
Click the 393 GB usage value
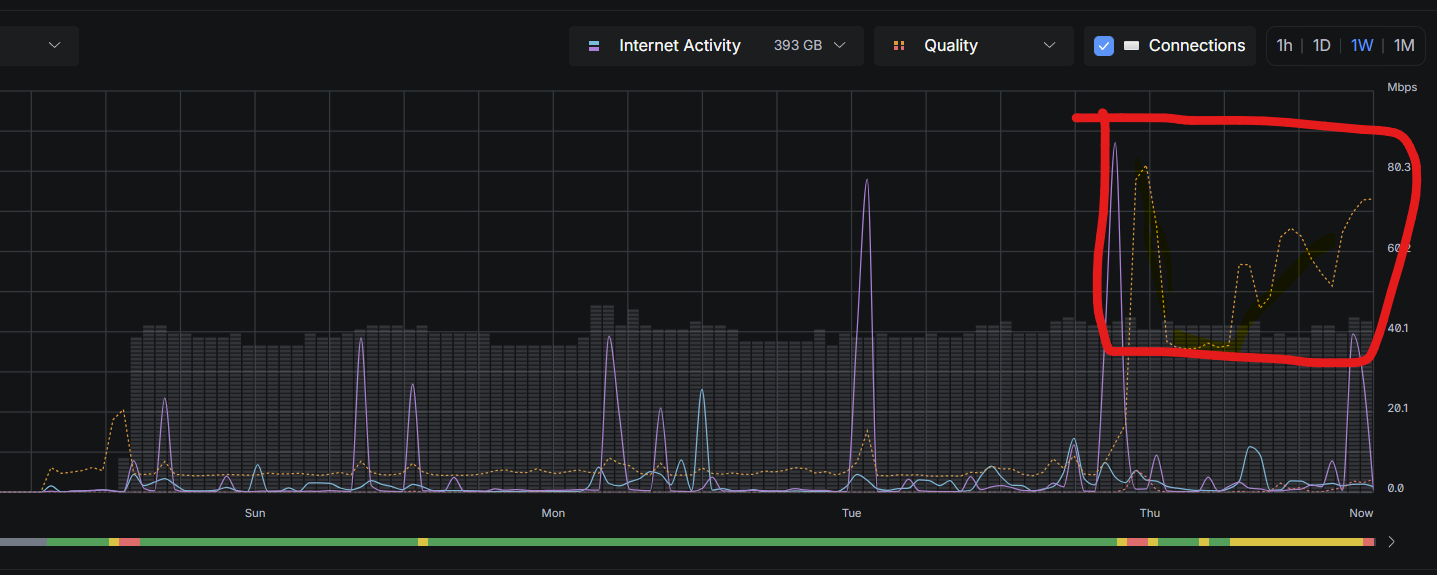tap(798, 46)
